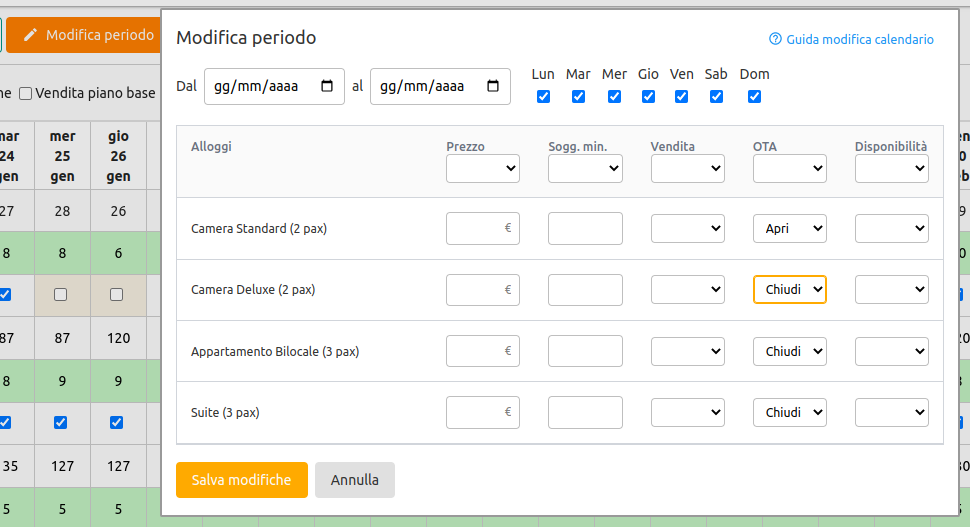Click Salva modifiche button
970x527 pixels.
[241, 480]
